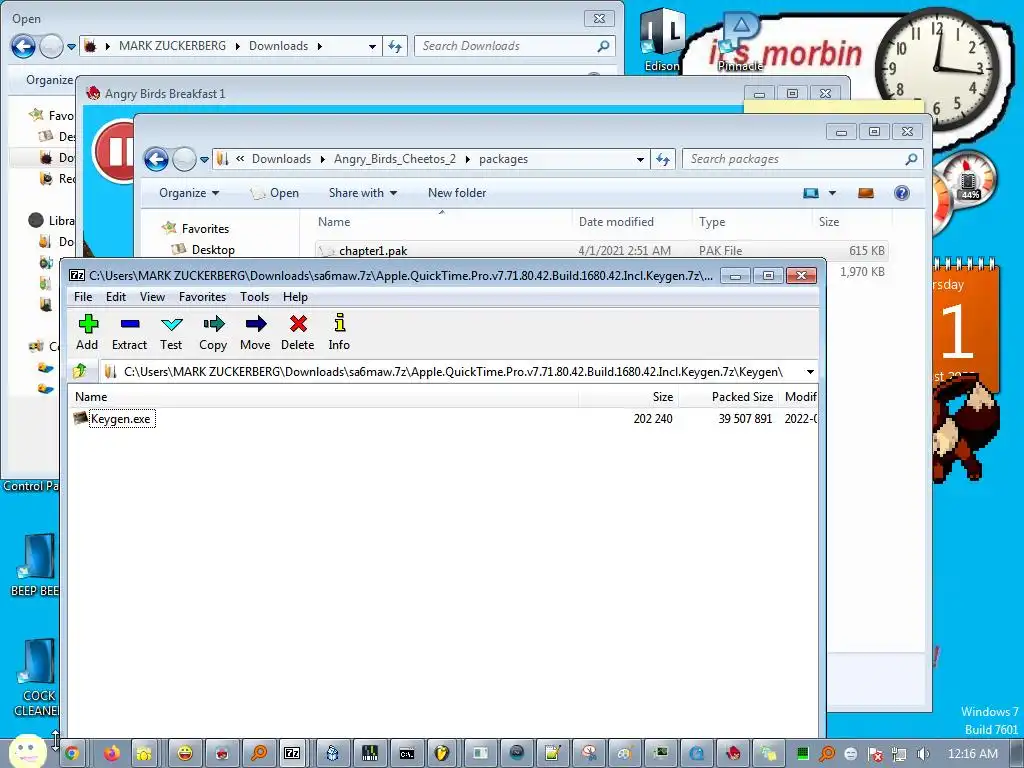1024x768 pixels.
Task: Go up one folder level in 7-Zip
Action: (x=80, y=371)
